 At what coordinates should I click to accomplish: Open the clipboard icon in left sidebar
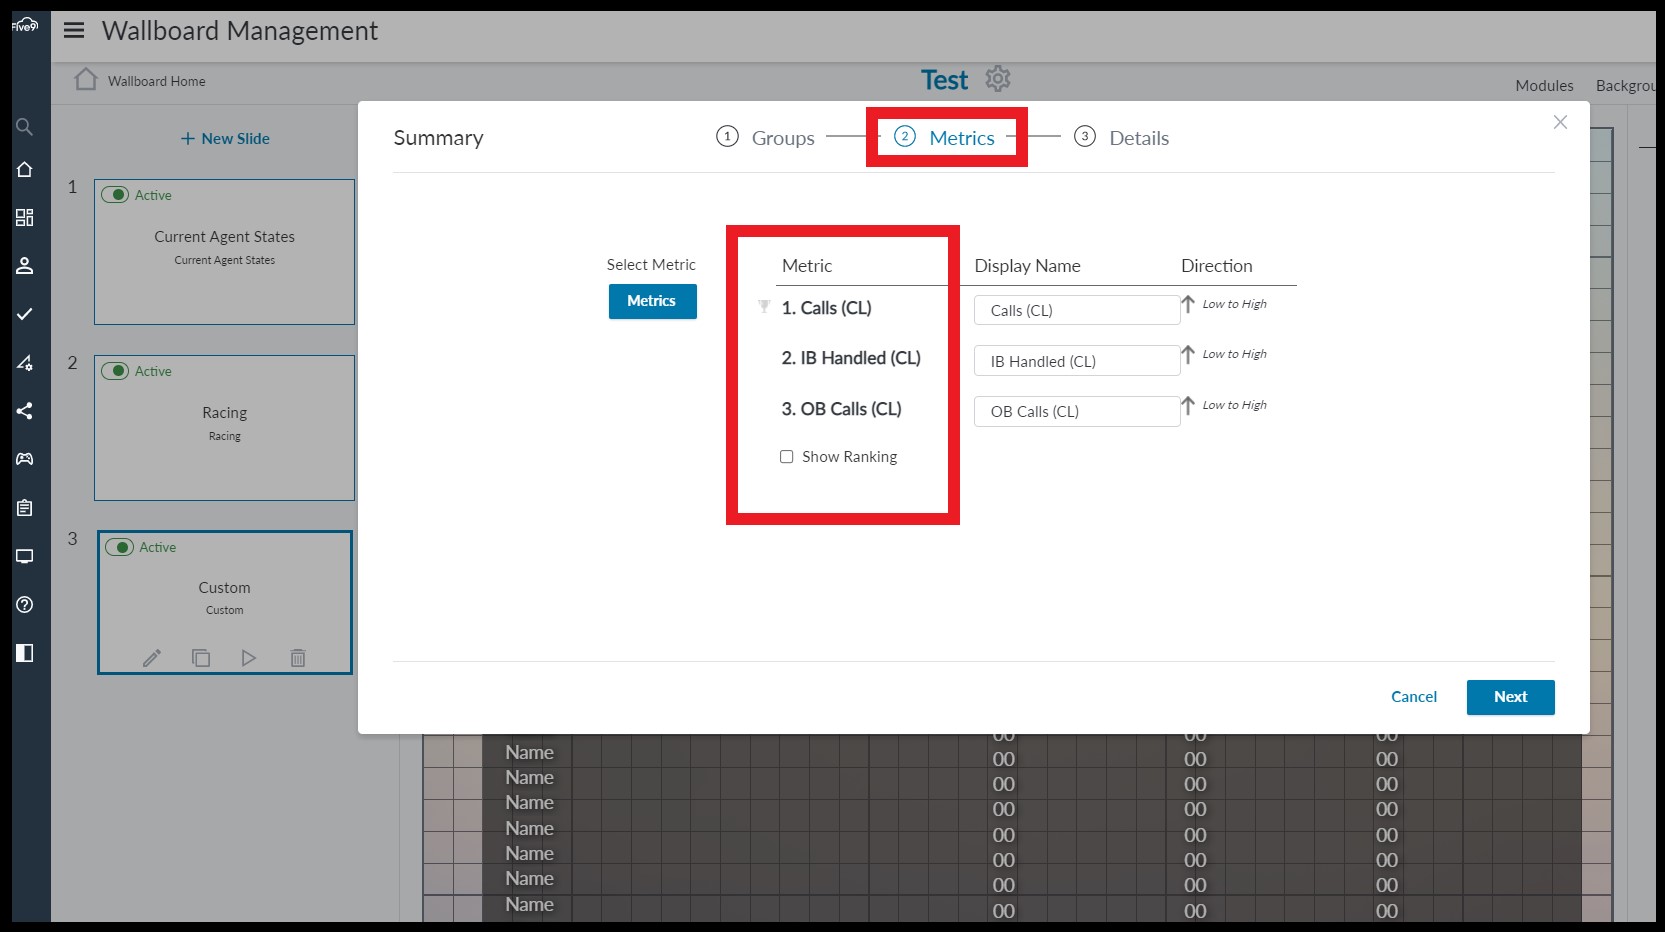click(x=25, y=508)
